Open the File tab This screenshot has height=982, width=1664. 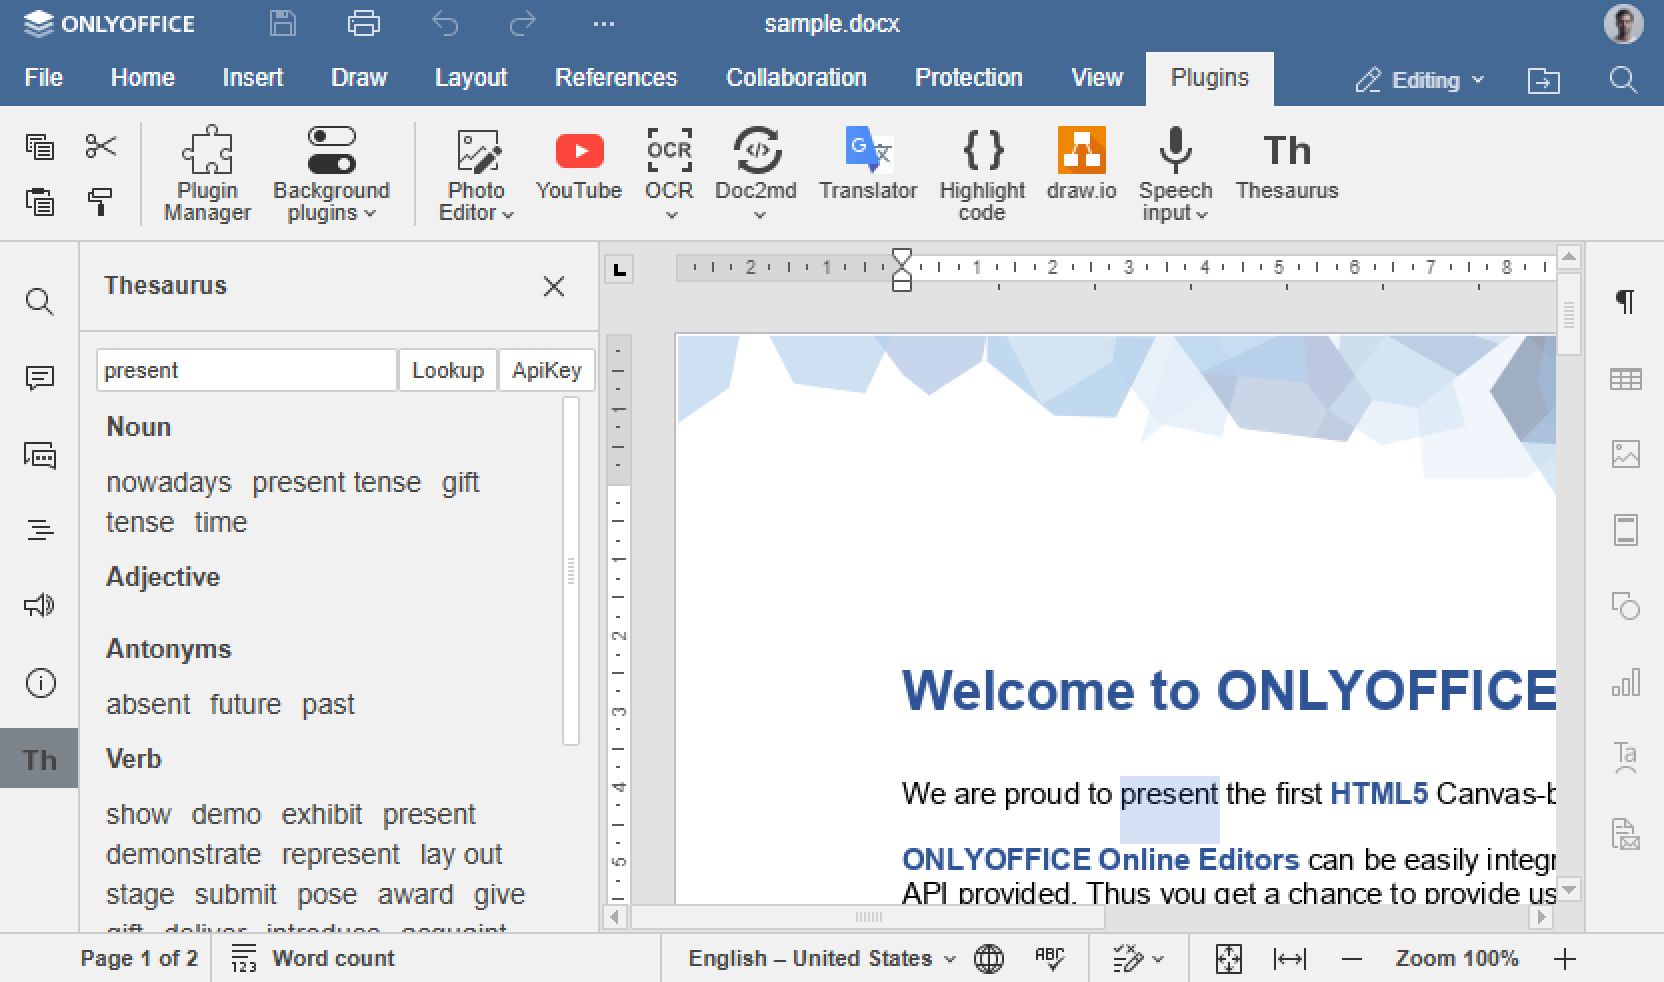(43, 78)
